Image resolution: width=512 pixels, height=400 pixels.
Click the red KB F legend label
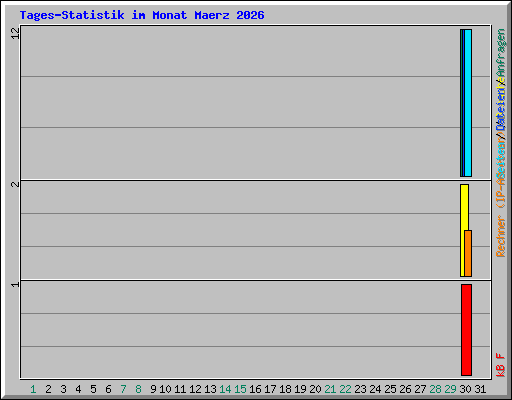[501, 365]
